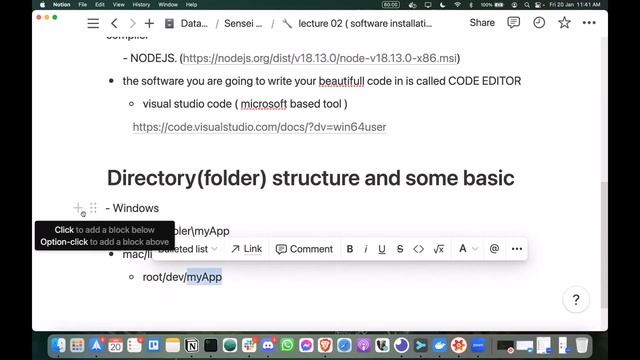
Task: Click the 'visual studio code' bullet text
Action: (245, 104)
